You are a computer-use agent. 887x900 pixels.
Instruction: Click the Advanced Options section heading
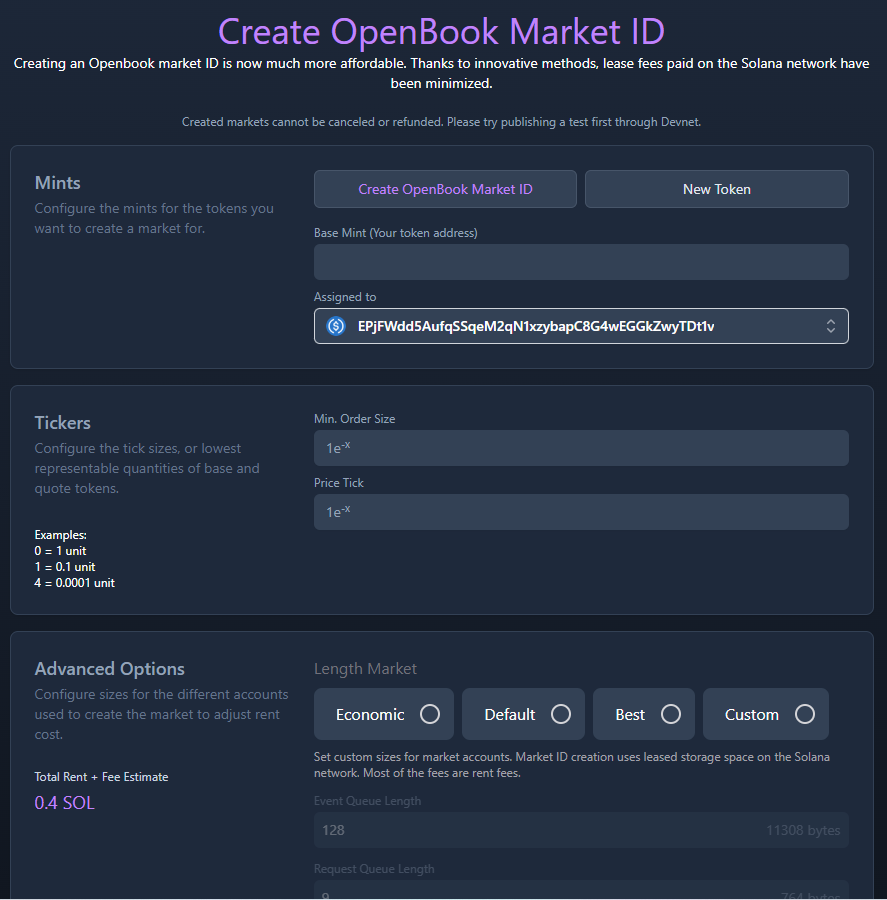110,668
